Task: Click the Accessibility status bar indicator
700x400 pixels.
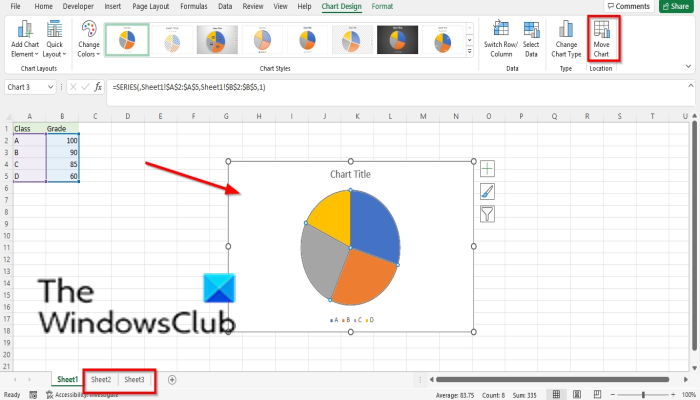Action: tap(83, 395)
